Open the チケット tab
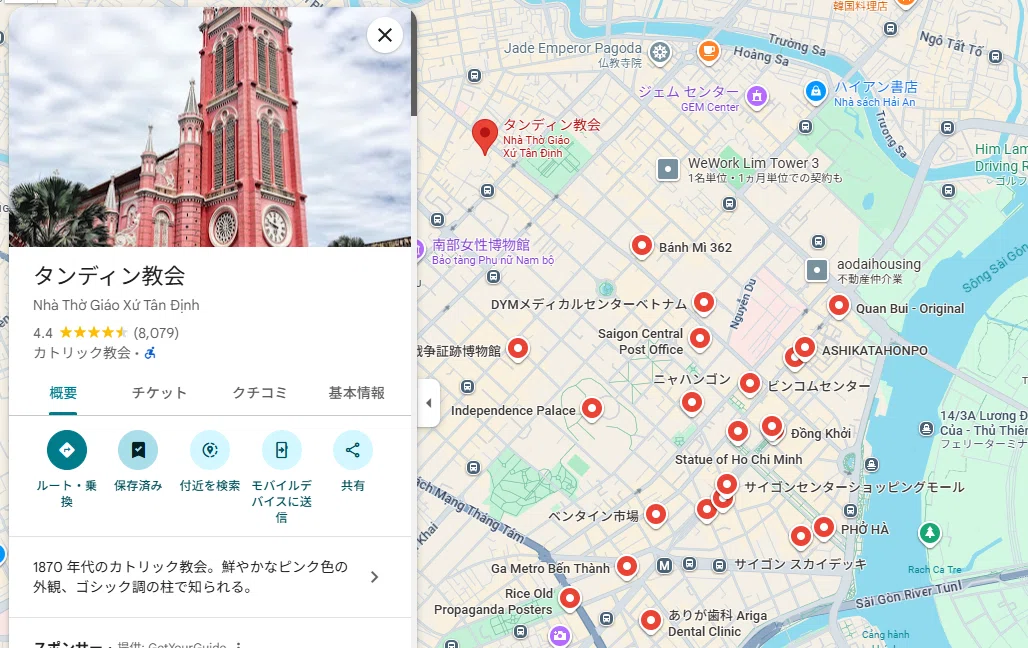The width and height of the screenshot is (1028, 648). tap(159, 393)
